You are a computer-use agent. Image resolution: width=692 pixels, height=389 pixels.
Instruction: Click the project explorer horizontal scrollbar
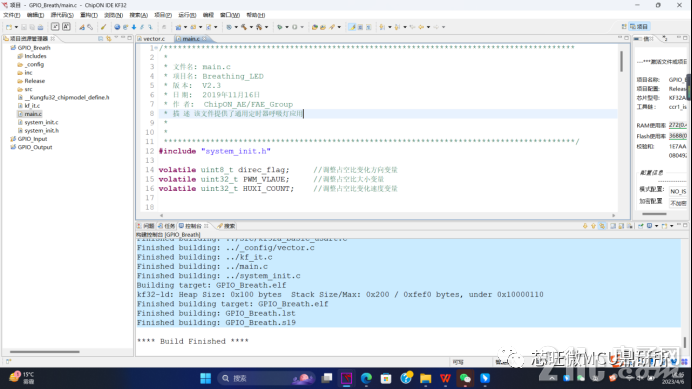pyautogui.click(x=45, y=352)
